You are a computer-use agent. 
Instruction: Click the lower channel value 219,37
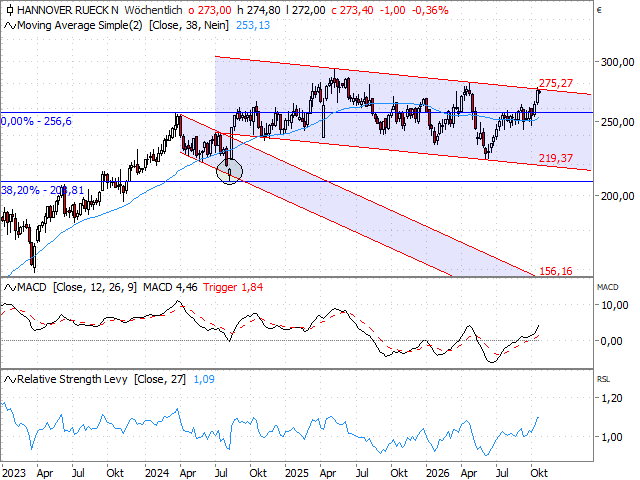pos(556,158)
